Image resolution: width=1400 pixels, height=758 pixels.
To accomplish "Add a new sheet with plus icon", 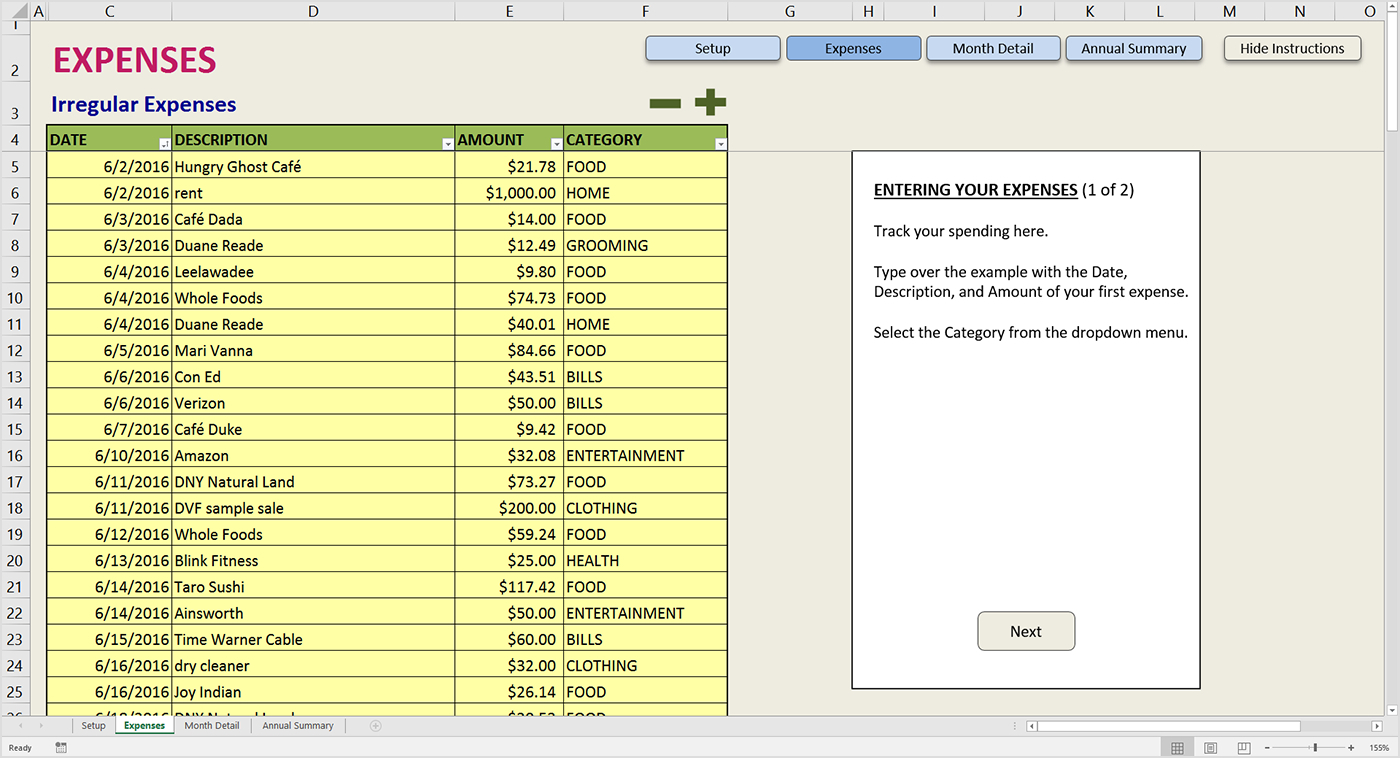I will [376, 726].
